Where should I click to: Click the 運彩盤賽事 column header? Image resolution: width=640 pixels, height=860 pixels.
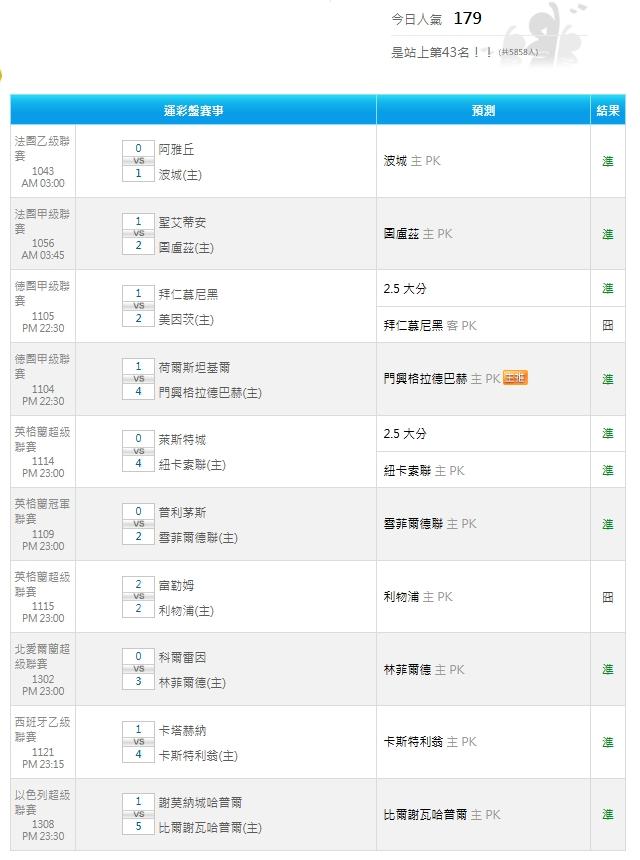194,111
